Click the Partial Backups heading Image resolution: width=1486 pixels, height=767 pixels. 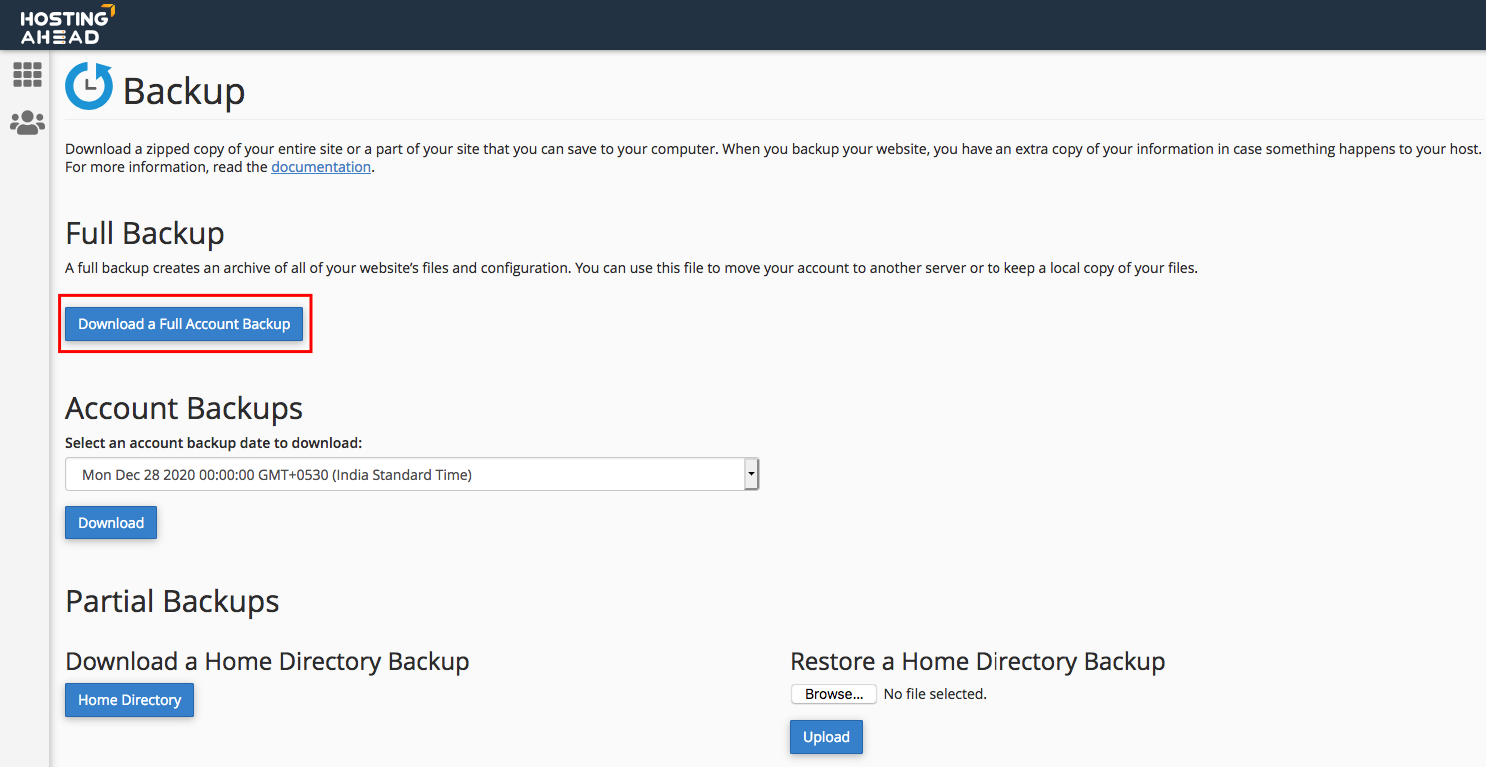coord(172,601)
